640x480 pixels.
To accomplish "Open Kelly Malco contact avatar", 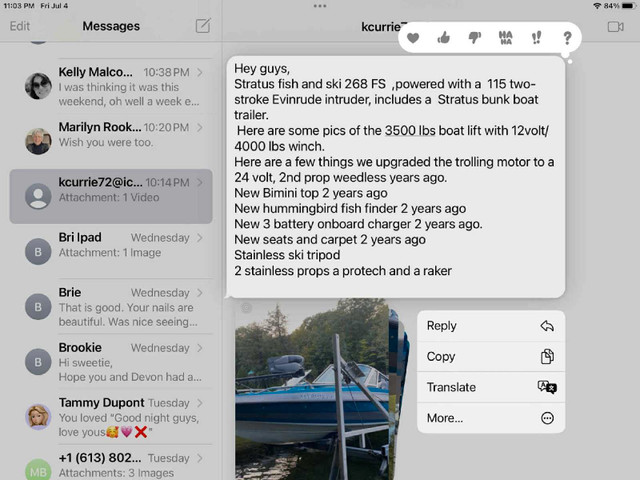I will pos(38,86).
